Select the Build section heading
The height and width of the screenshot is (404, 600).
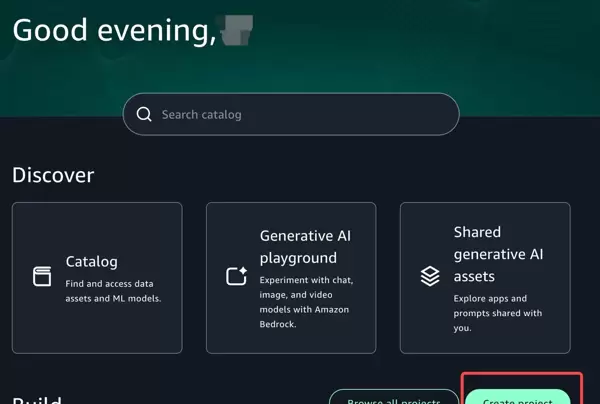coord(37,400)
